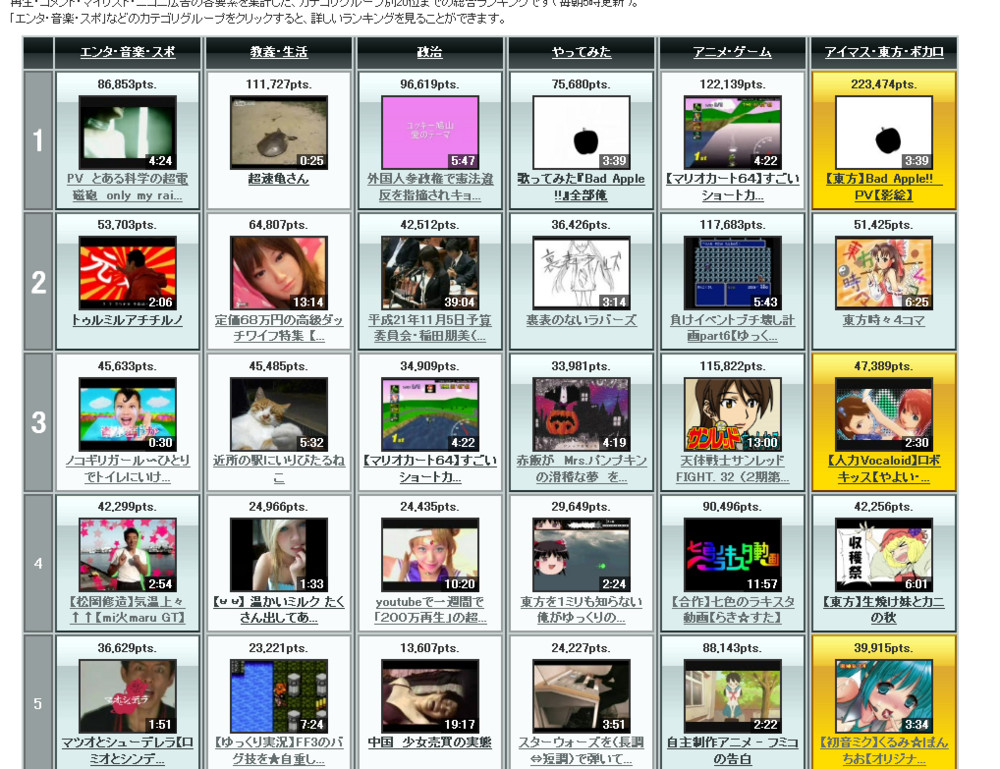Click the 東方時々4コマ title link
The height and width of the screenshot is (769, 1000).
(x=884, y=320)
